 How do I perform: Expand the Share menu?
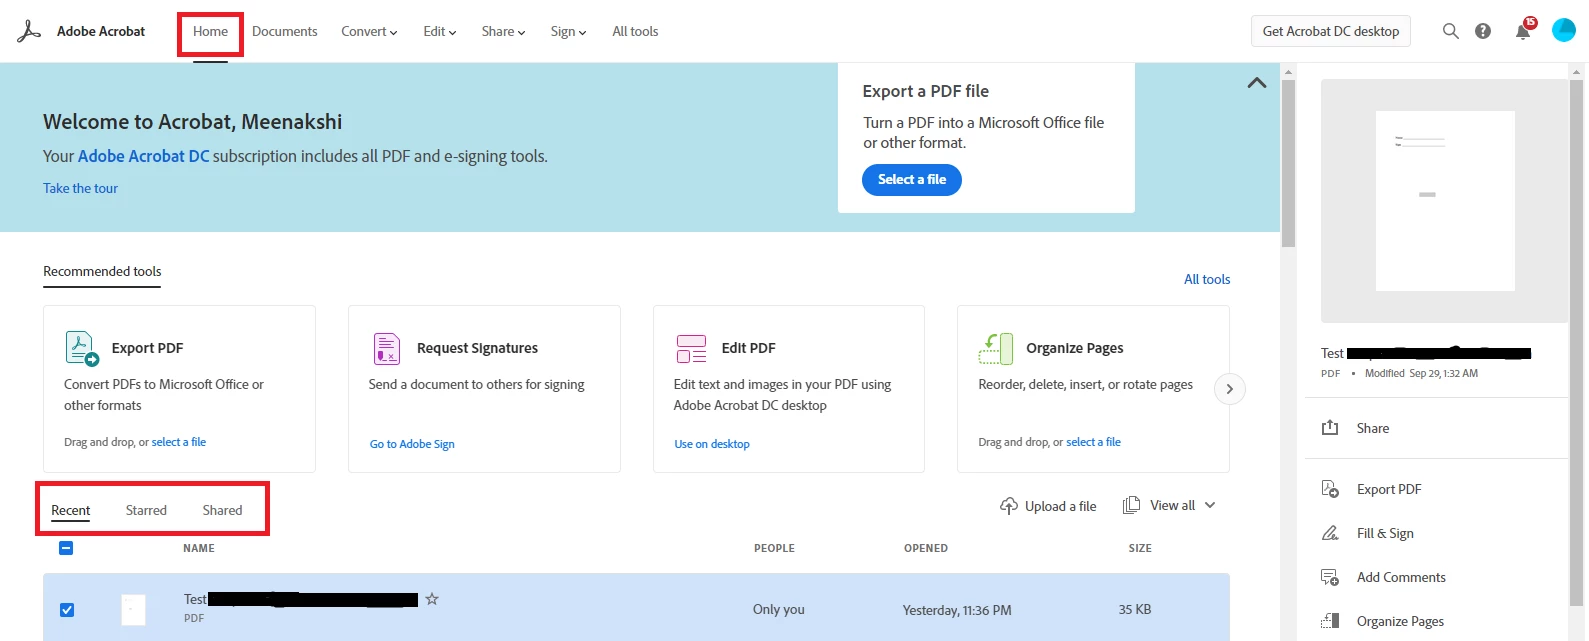503,31
